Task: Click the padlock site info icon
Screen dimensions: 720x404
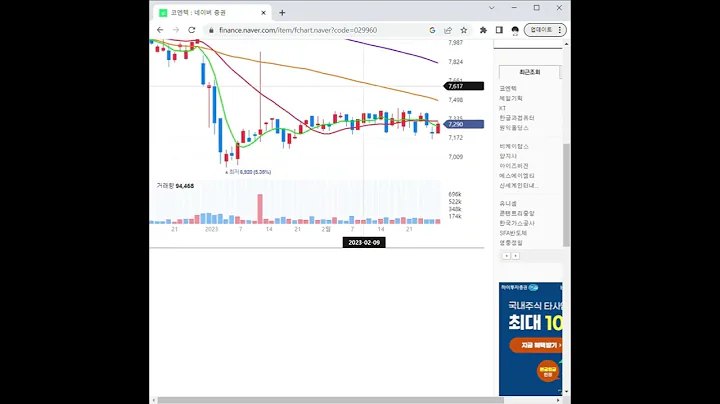Action: (x=211, y=30)
